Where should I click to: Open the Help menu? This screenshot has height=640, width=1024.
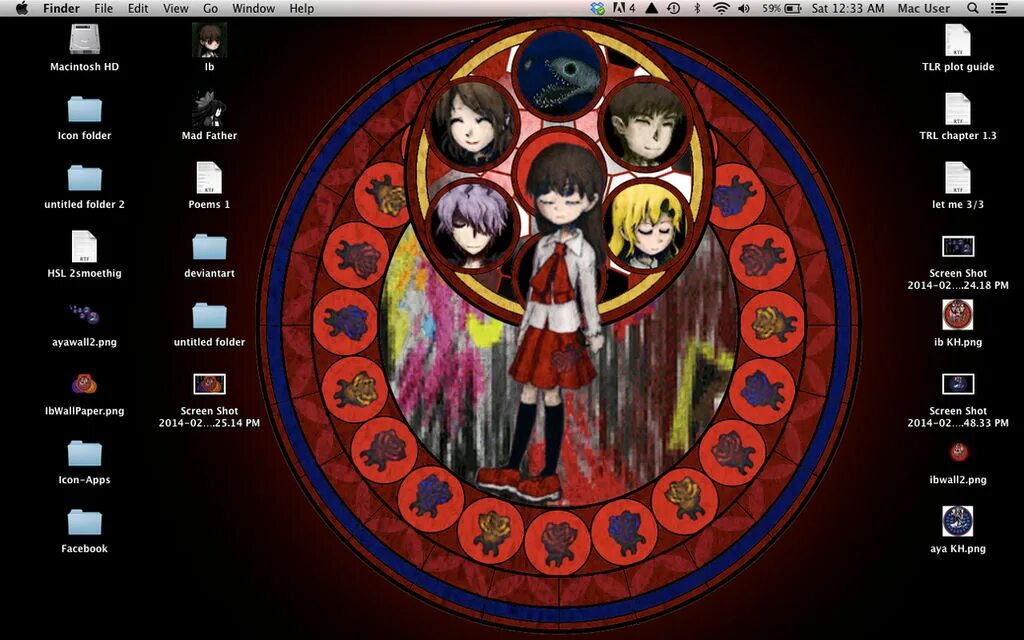[302, 8]
